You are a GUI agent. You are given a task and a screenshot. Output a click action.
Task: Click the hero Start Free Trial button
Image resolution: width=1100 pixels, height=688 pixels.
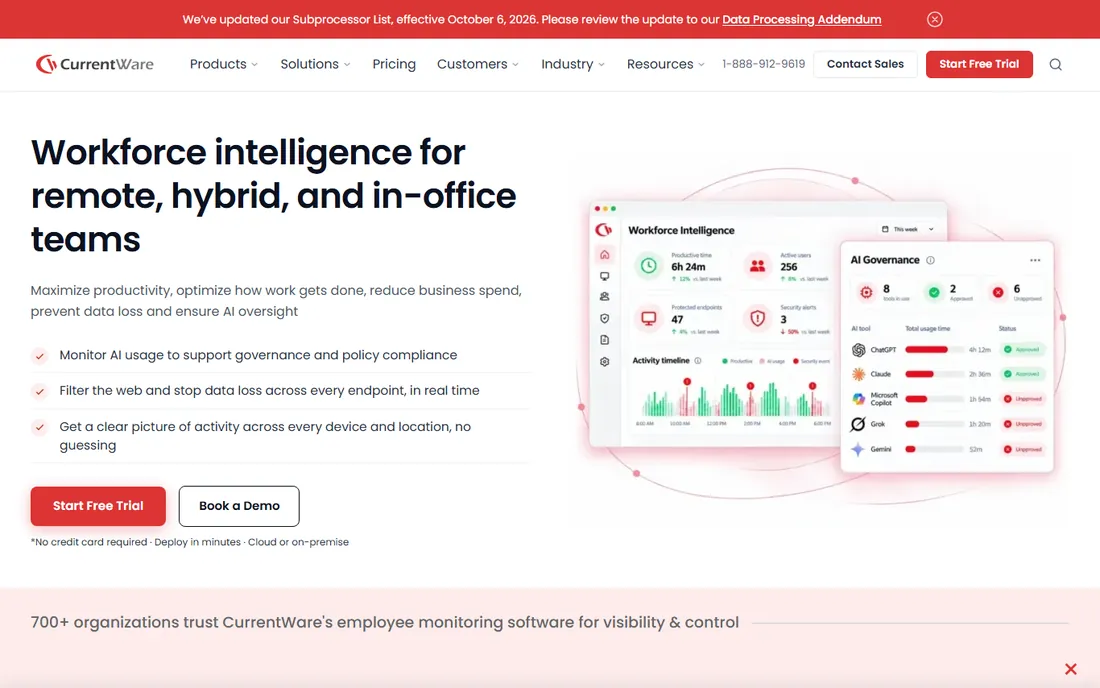tap(98, 506)
